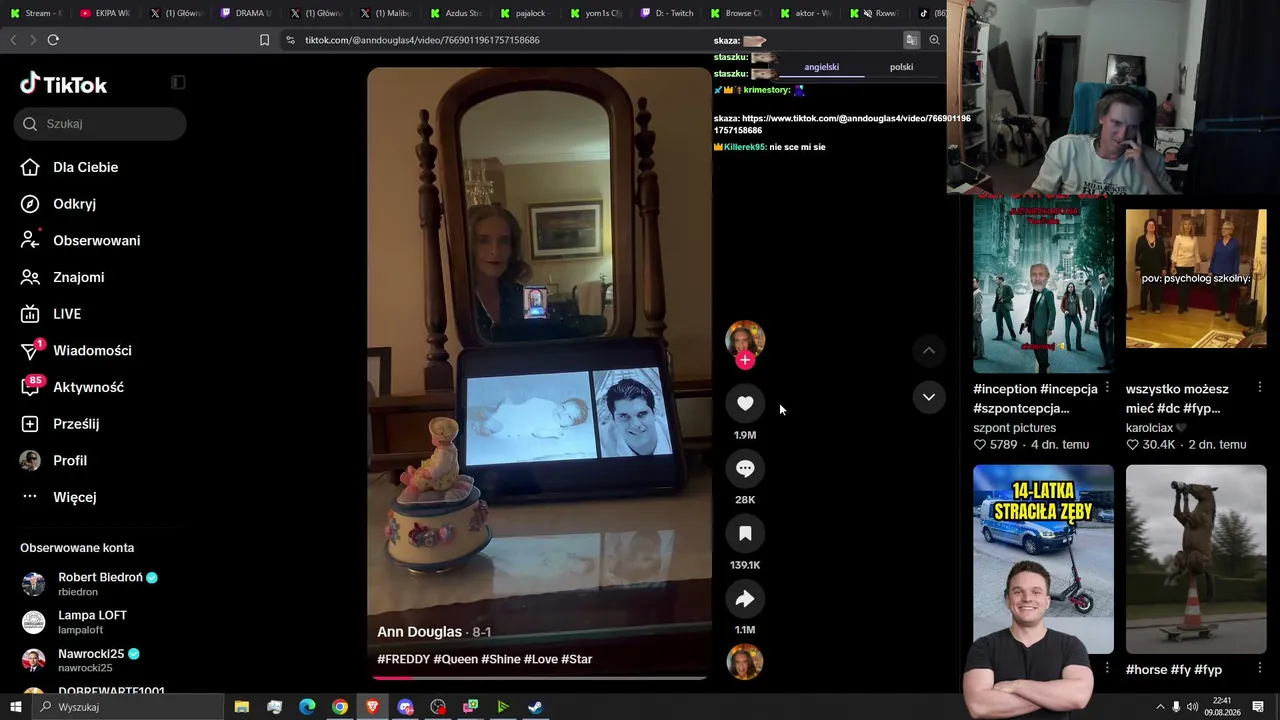Open Steam from the taskbar
This screenshot has width=1280, height=720.
(536, 707)
